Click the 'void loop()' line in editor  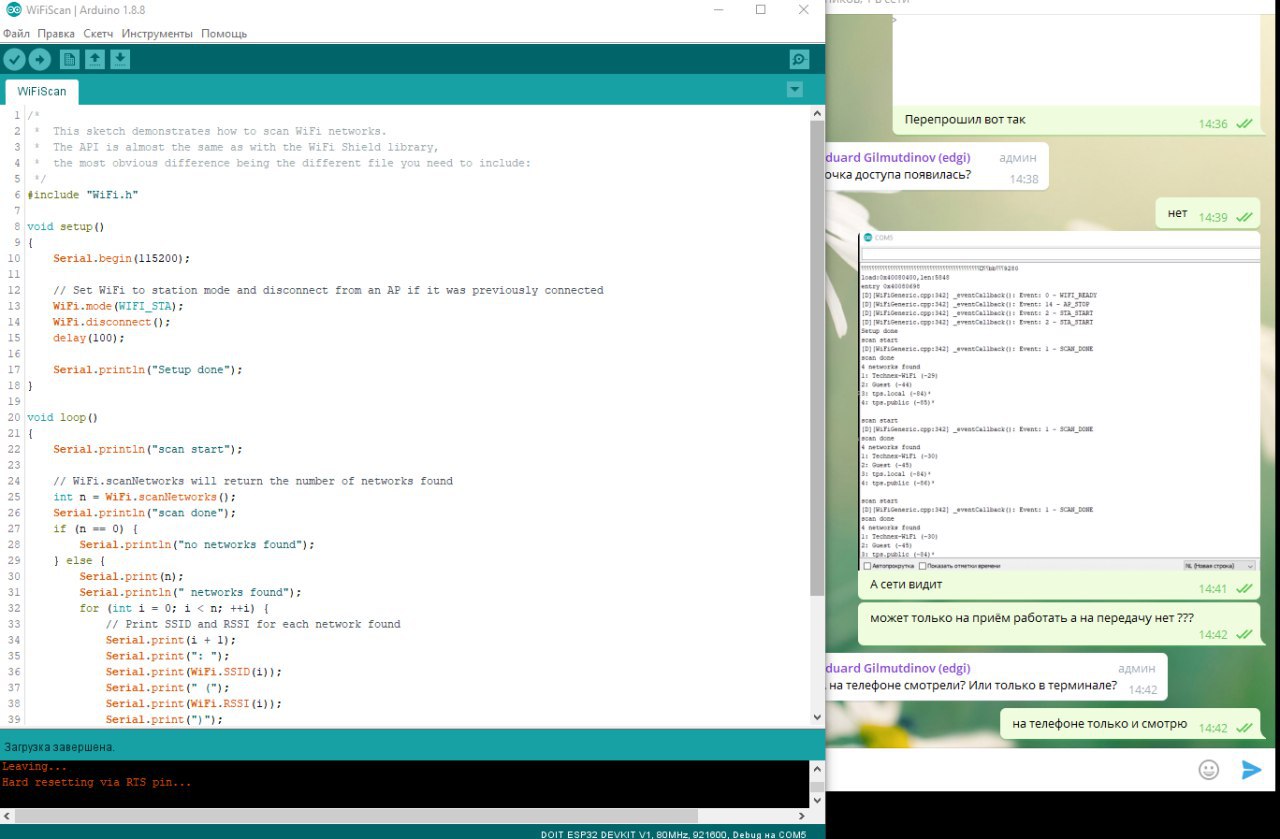tap(62, 417)
